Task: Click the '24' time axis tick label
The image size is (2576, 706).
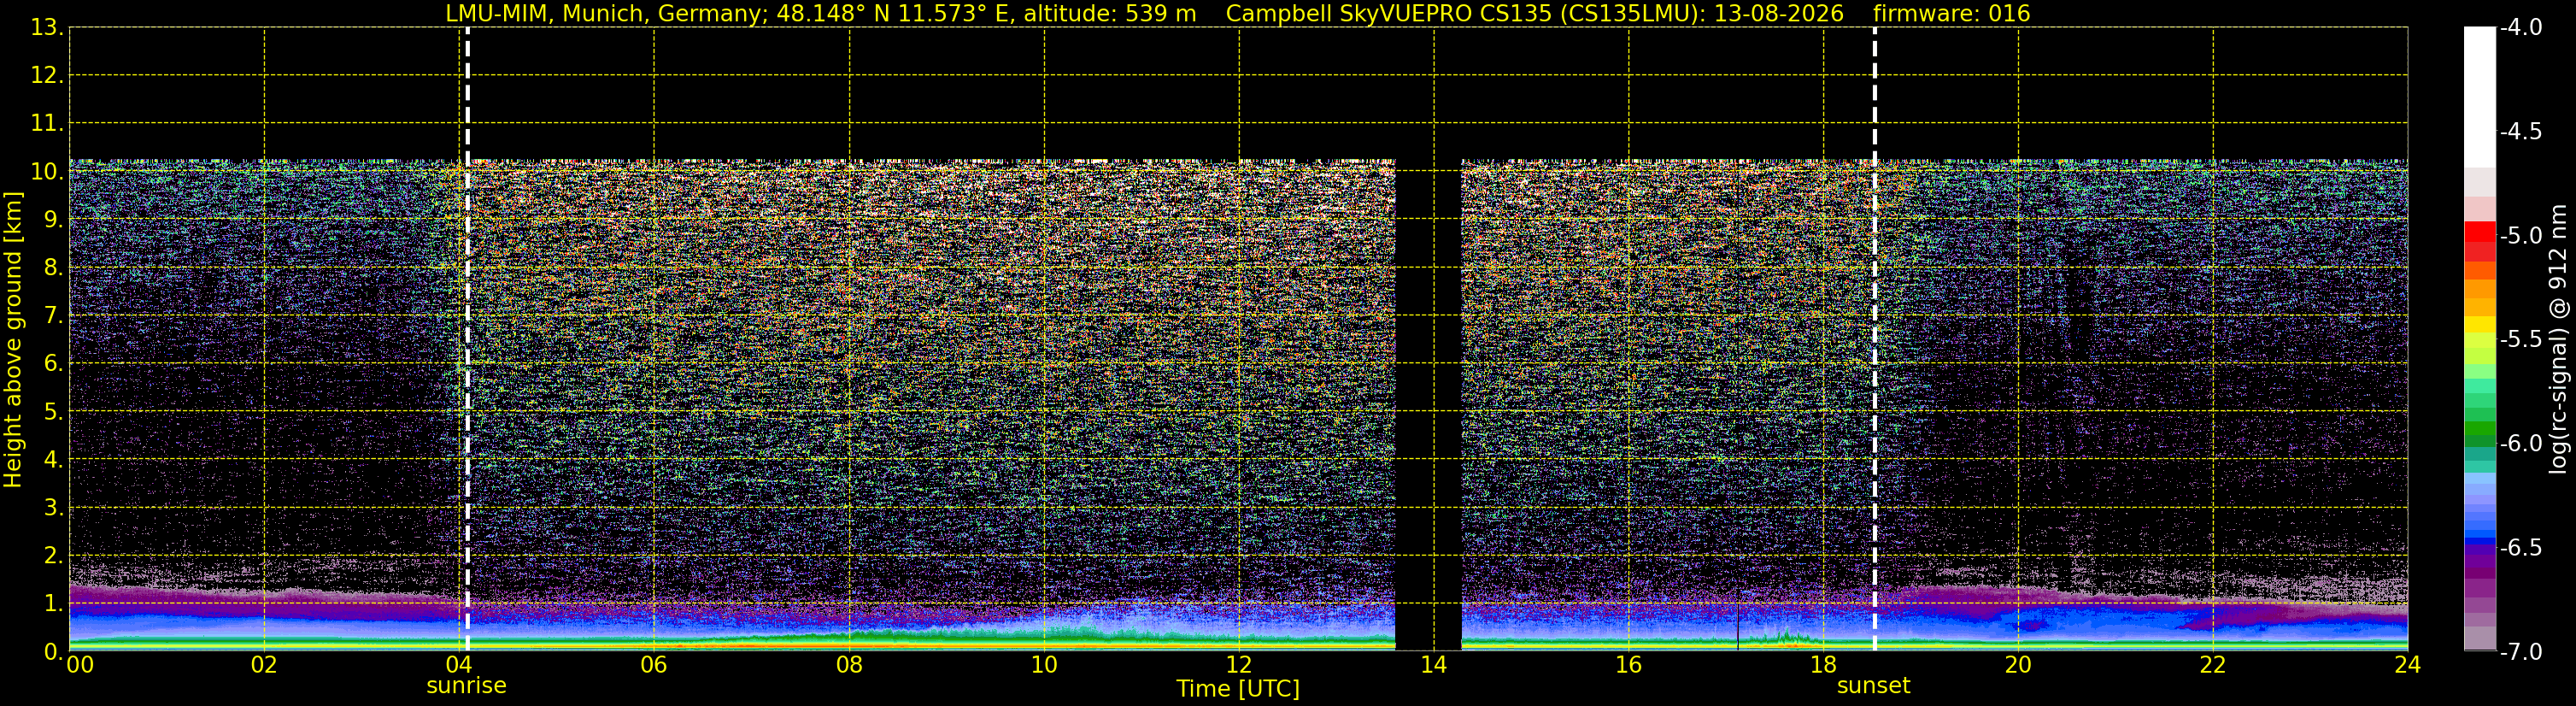Action: (x=2407, y=665)
